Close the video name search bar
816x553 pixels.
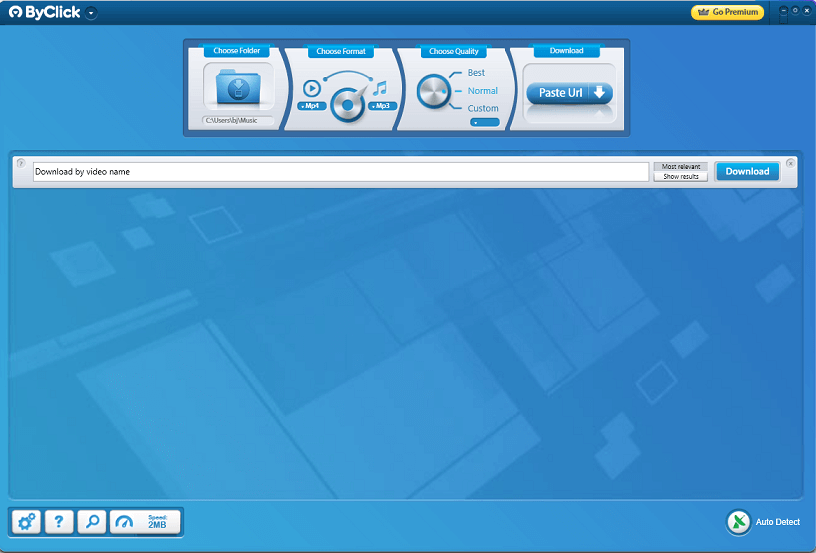coord(790,163)
